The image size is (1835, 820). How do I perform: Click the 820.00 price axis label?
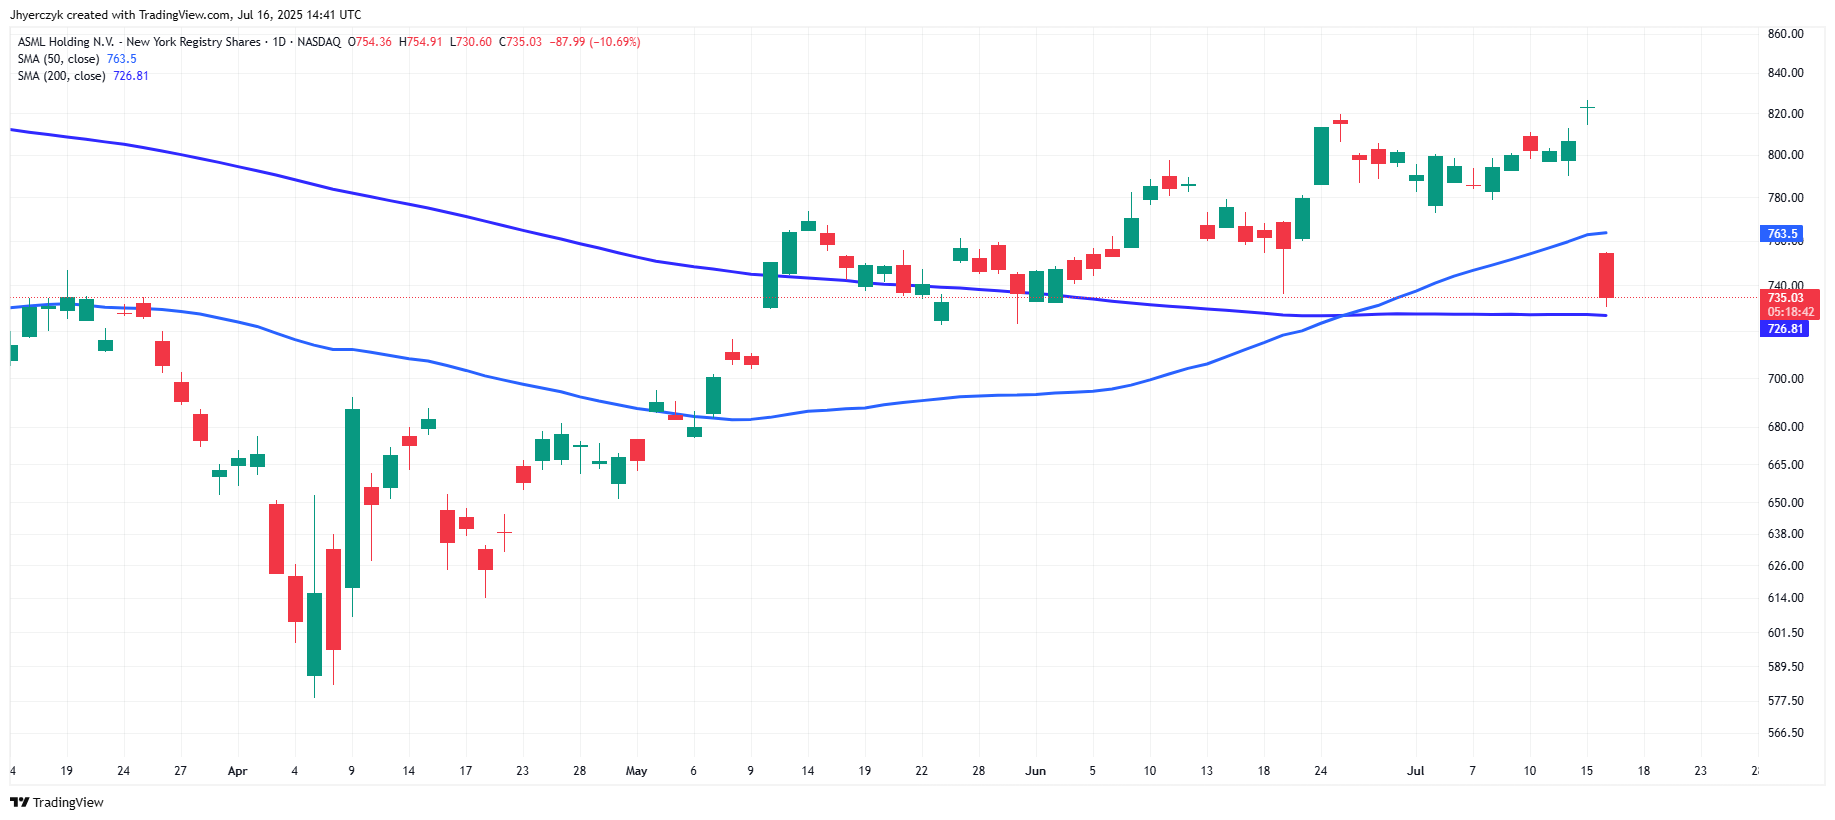click(1785, 114)
